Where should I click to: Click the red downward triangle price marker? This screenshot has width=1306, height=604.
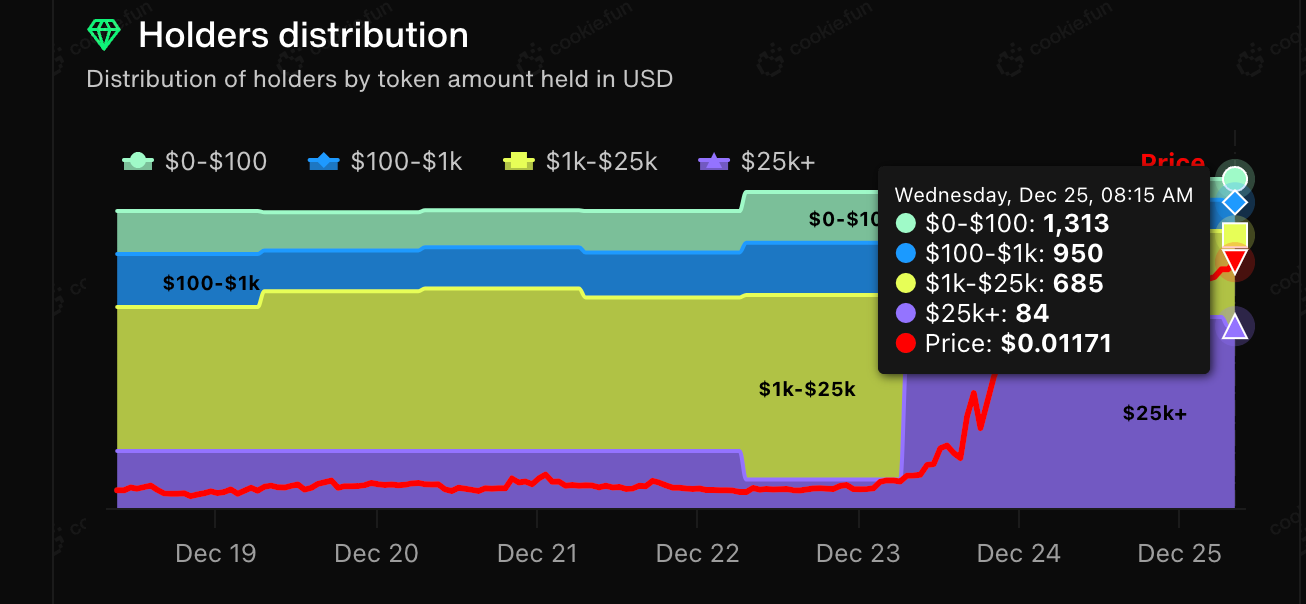[1235, 262]
